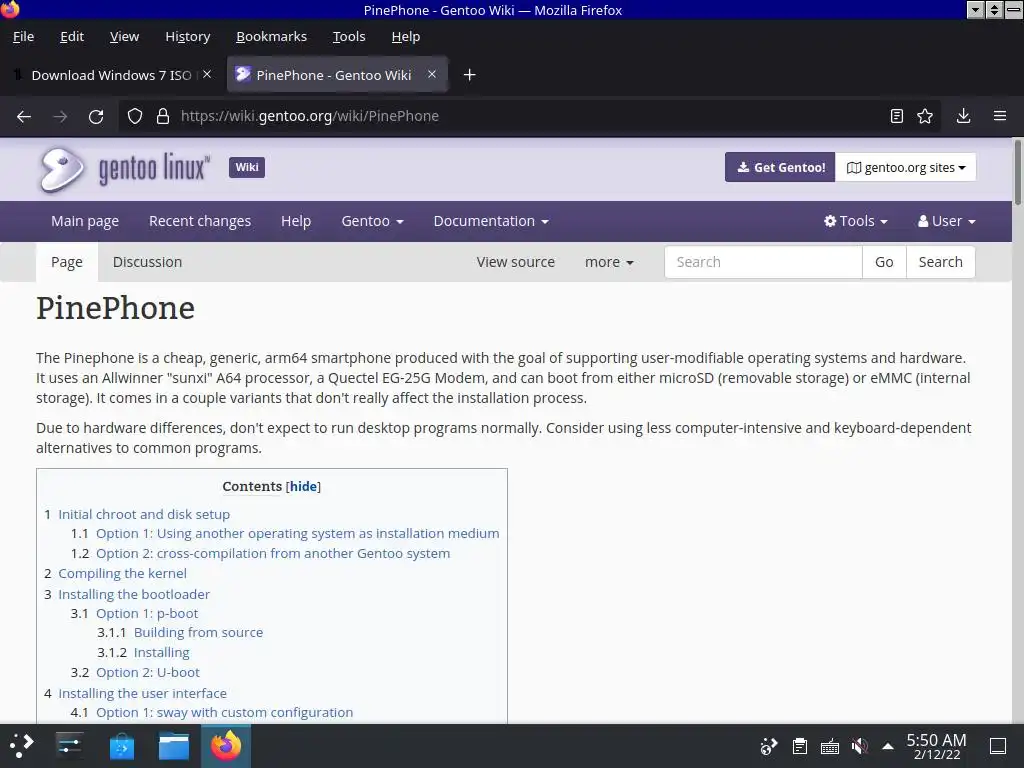Jump to Building from source section

(x=199, y=633)
